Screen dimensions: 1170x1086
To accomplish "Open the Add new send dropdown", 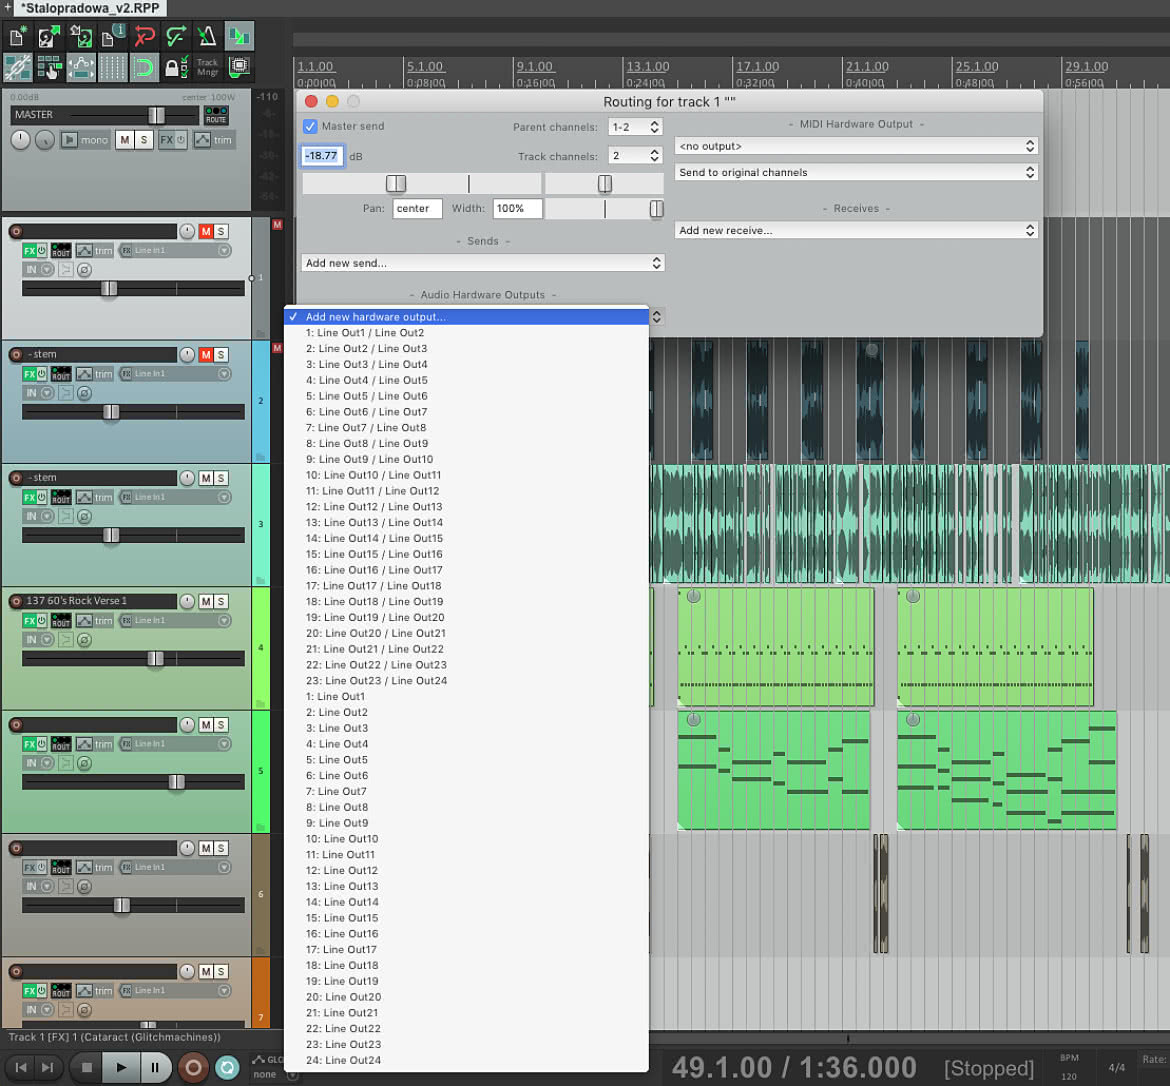I will tap(483, 263).
